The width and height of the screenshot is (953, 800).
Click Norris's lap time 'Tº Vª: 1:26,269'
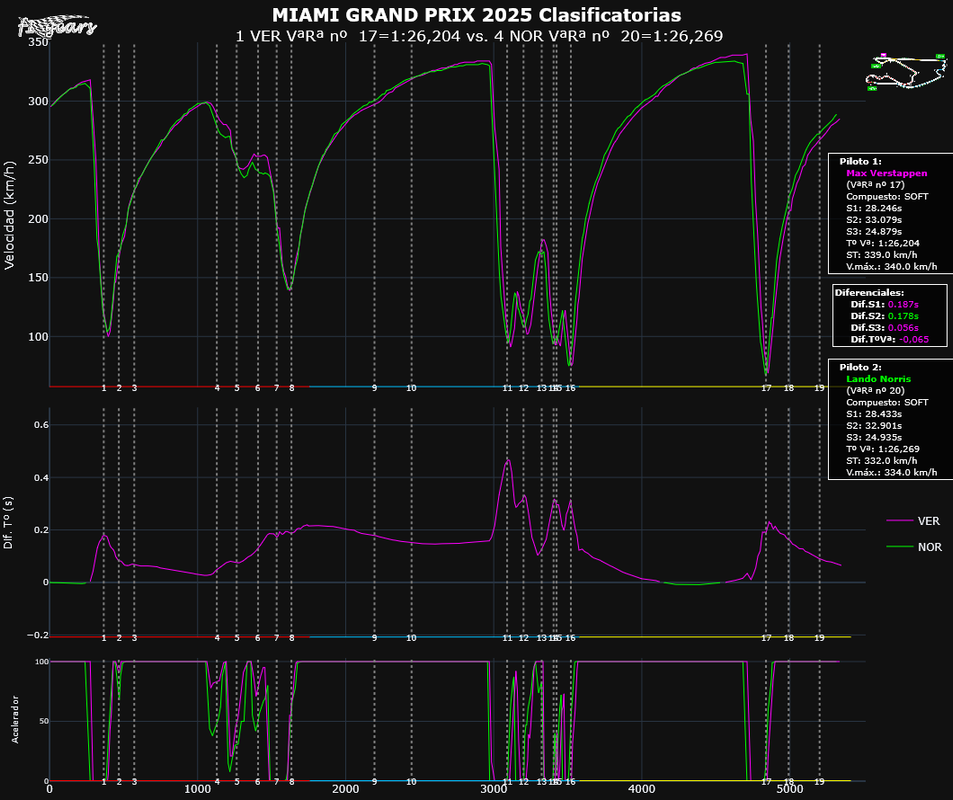[x=882, y=449]
